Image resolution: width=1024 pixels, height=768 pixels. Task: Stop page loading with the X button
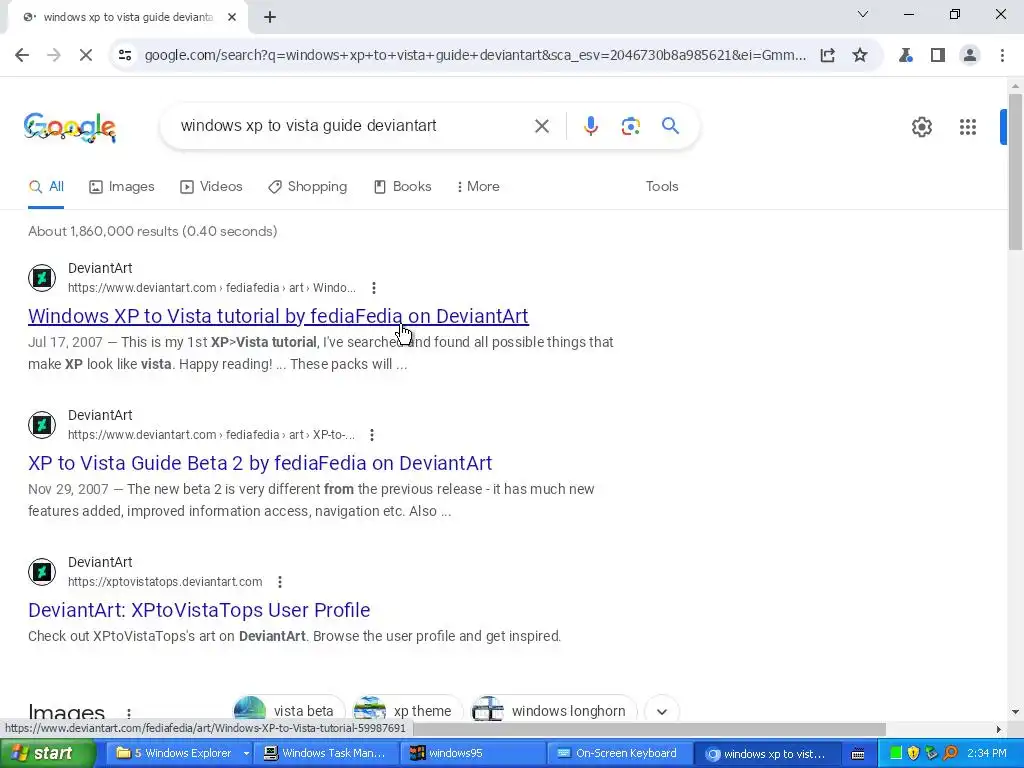86,56
